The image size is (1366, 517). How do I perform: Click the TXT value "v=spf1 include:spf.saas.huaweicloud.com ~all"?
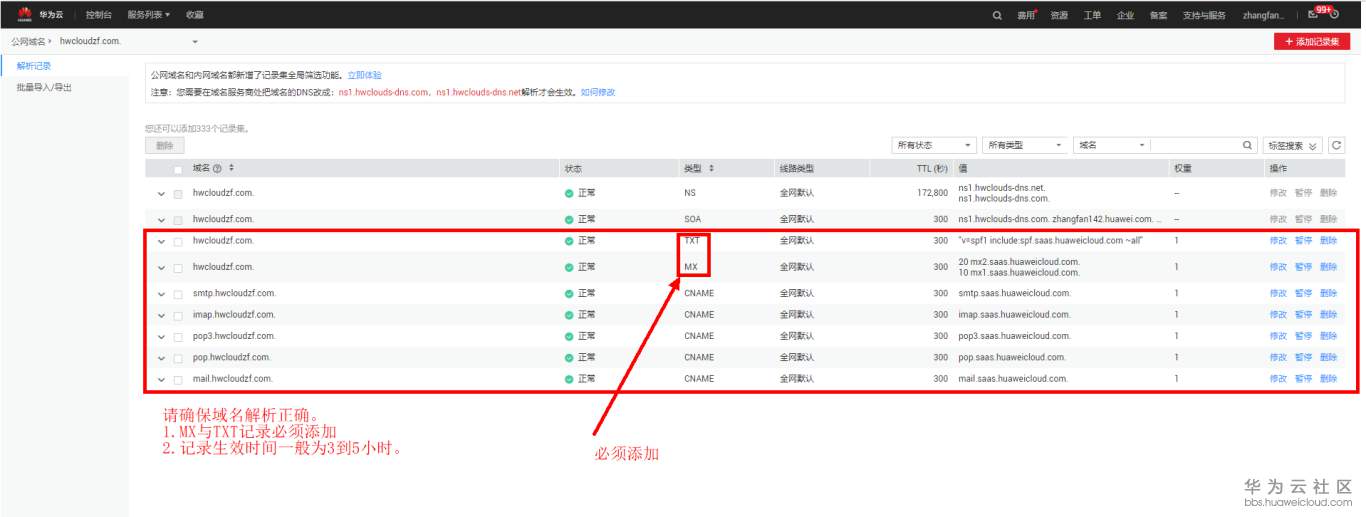pyautogui.click(x=1049, y=240)
